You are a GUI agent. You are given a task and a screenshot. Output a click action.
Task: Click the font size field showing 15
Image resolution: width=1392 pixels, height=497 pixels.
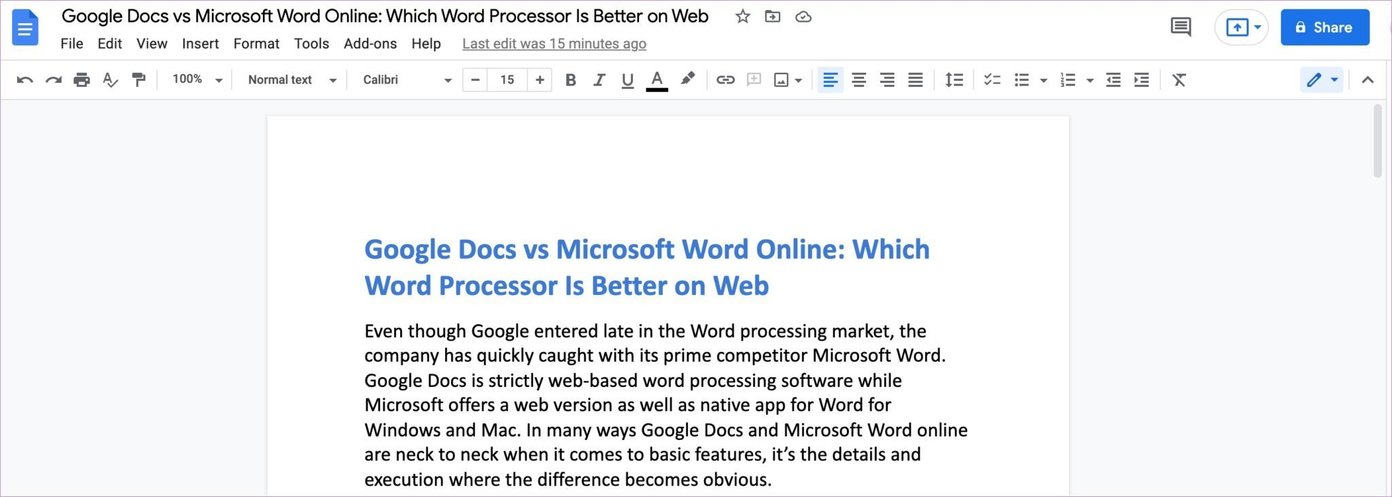click(x=507, y=80)
